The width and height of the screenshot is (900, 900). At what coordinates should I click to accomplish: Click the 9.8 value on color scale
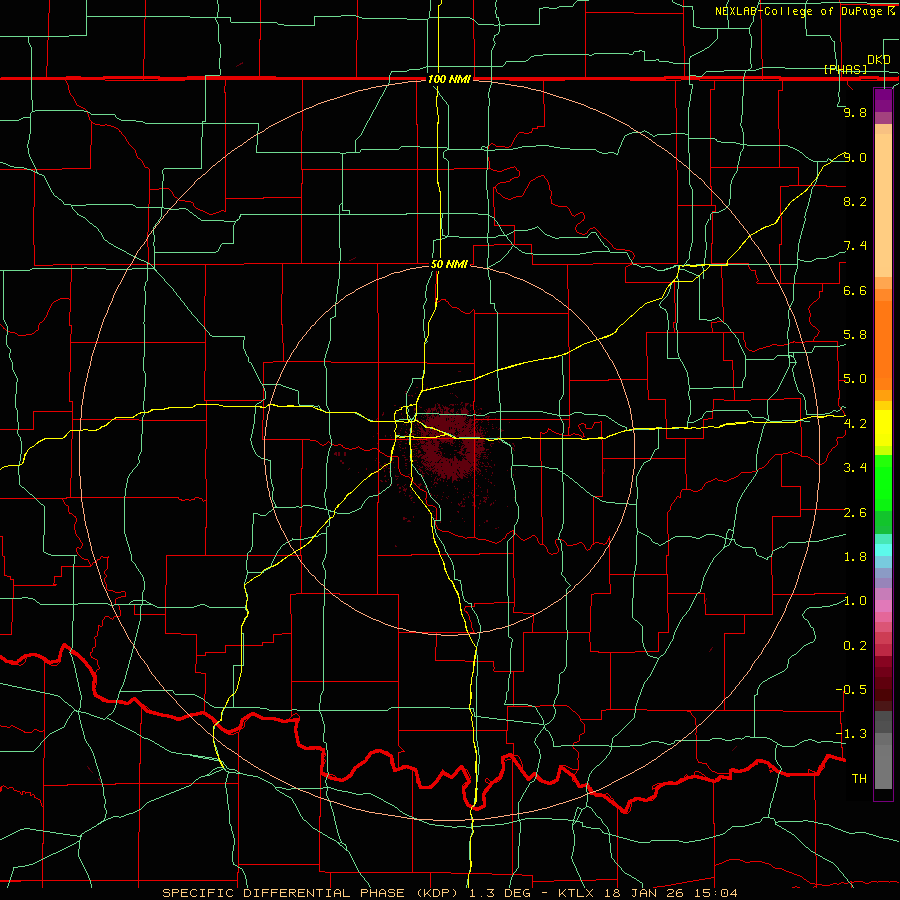coord(855,113)
